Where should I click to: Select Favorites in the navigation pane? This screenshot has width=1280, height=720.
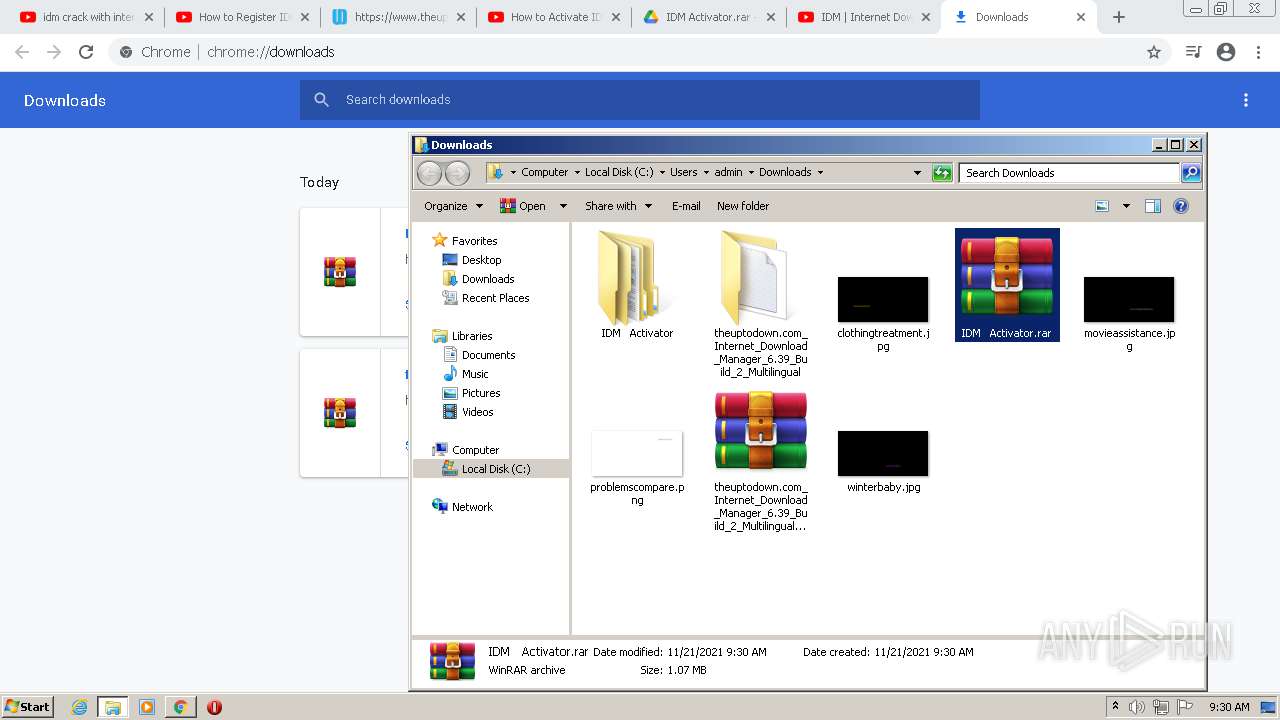pos(474,241)
